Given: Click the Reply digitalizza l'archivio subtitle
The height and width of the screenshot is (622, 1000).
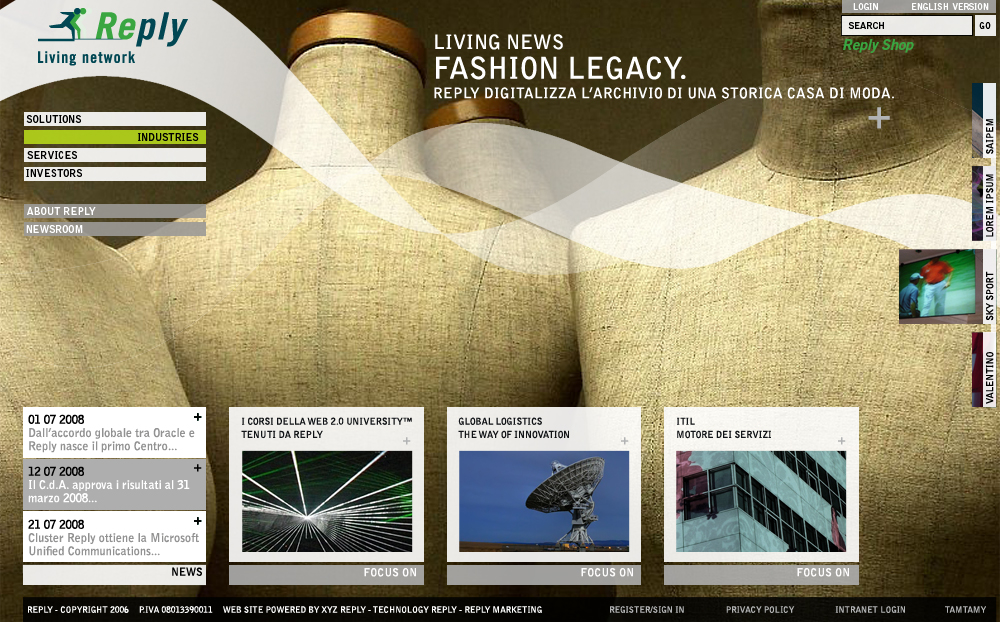Looking at the screenshot, I should click(664, 93).
